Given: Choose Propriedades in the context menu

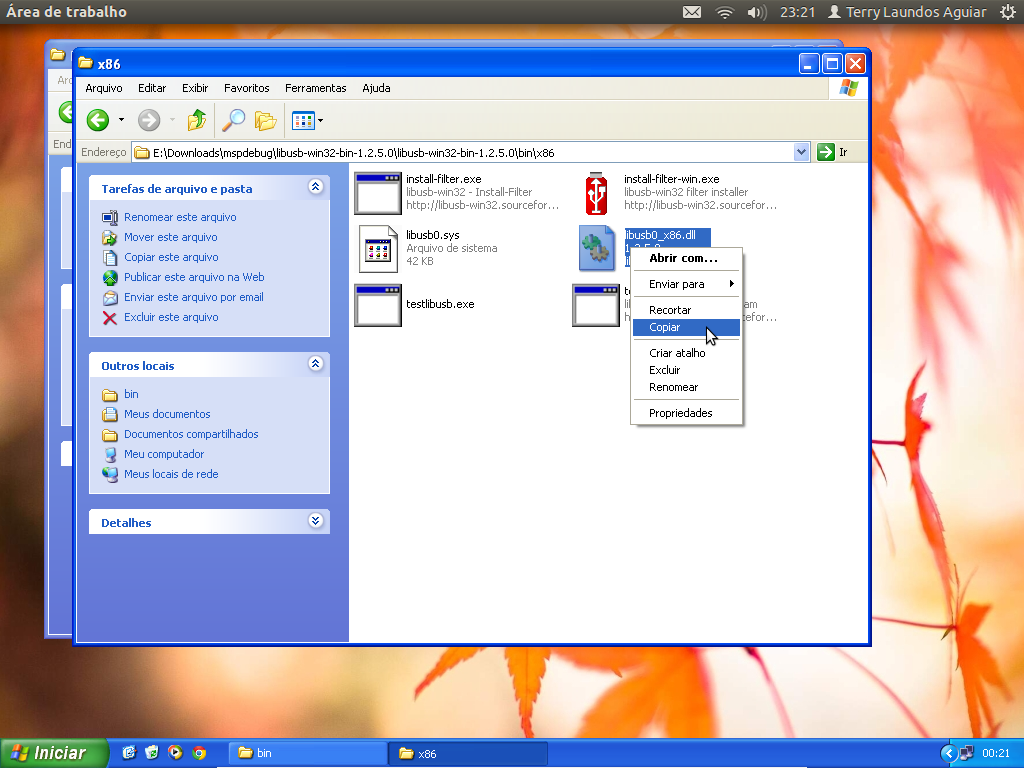Looking at the screenshot, I should [686, 413].
